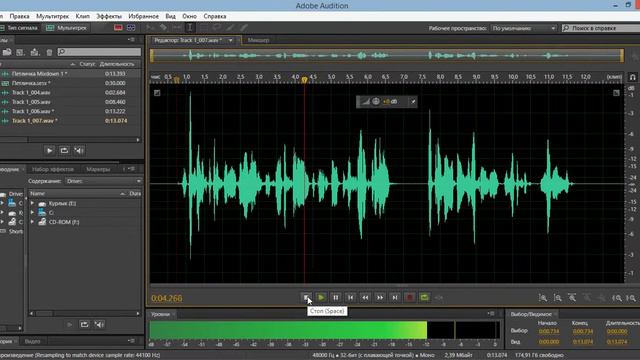Click the yellow playhead marker on timeline
640x360 pixels.
pyautogui.click(x=304, y=80)
